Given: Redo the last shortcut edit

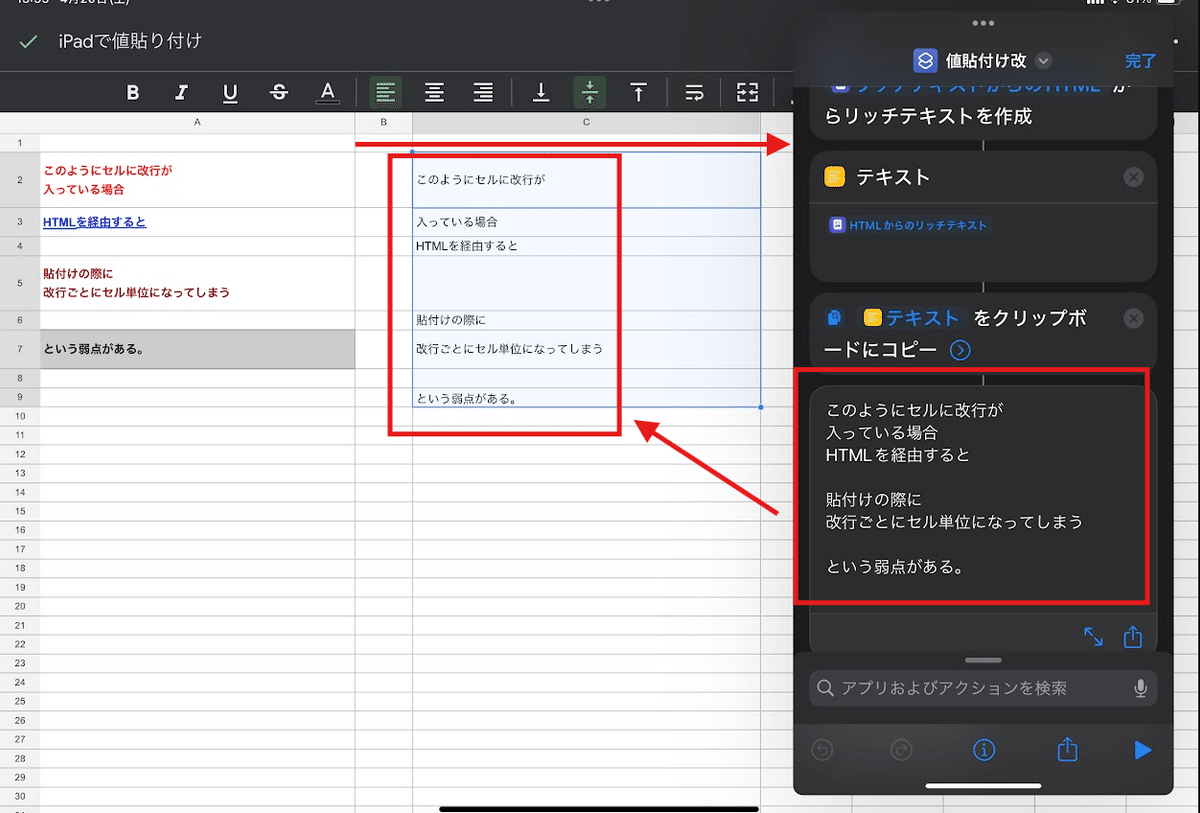Looking at the screenshot, I should [x=903, y=750].
